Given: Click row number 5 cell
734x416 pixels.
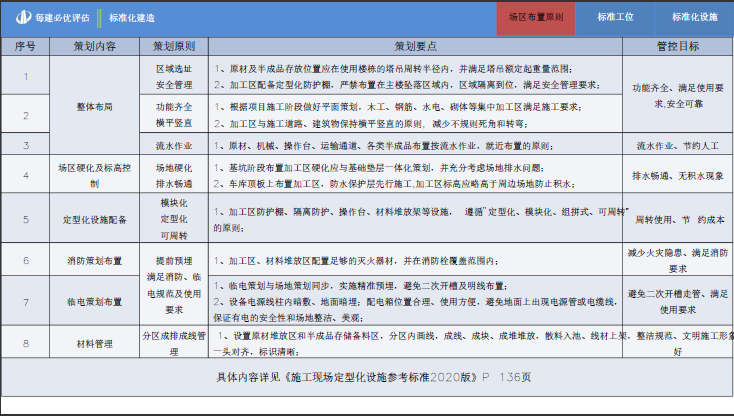Looking at the screenshot, I should coord(25,219).
